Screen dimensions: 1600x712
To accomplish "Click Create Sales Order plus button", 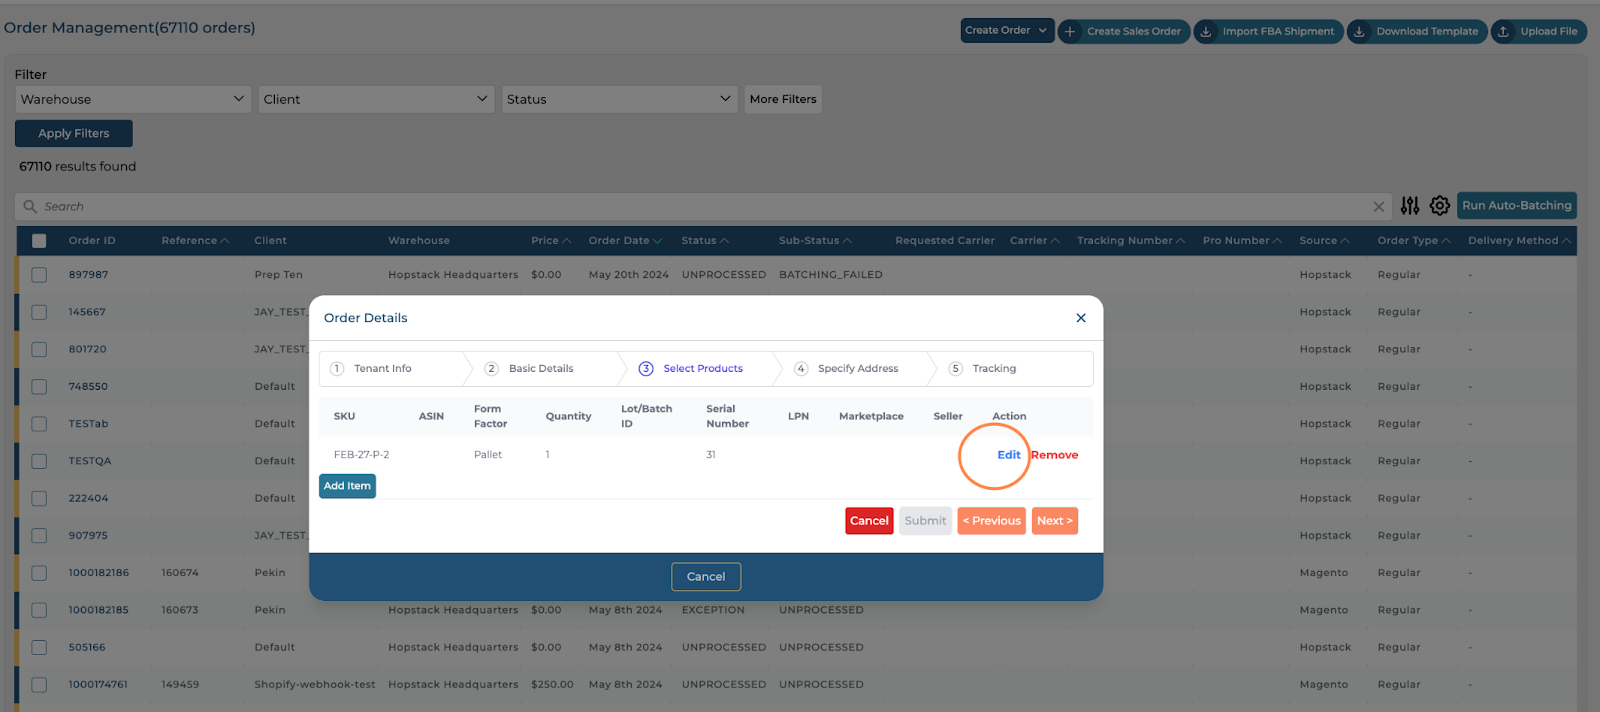I will [x=1123, y=31].
